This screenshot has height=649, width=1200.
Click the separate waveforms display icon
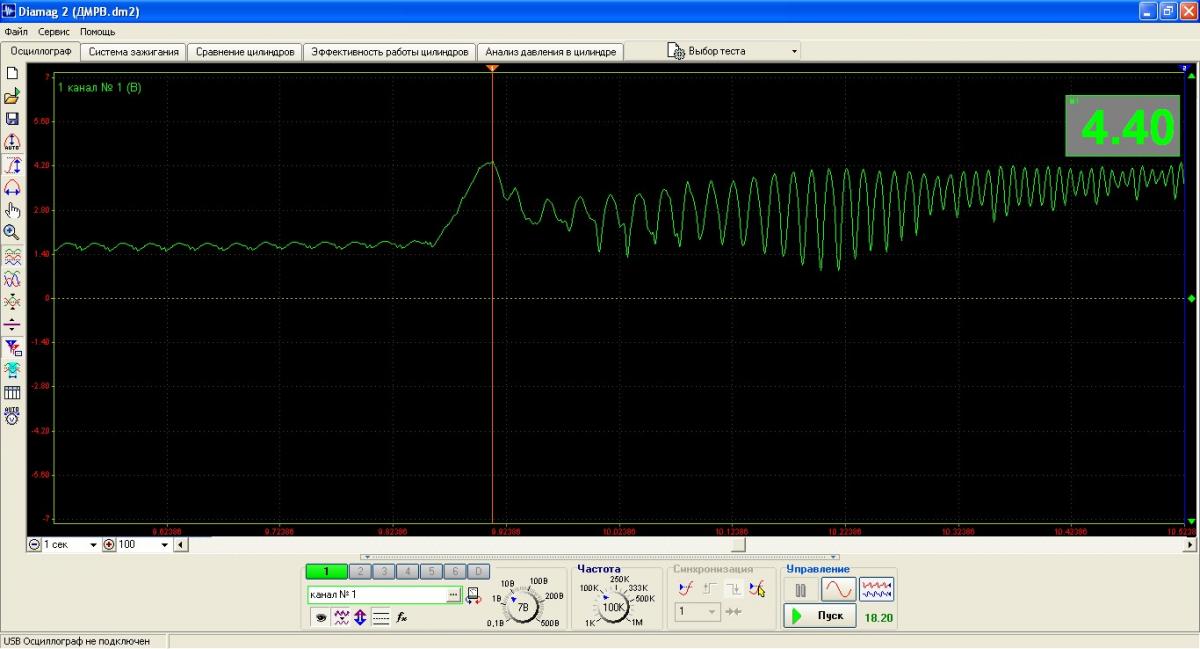12,256
